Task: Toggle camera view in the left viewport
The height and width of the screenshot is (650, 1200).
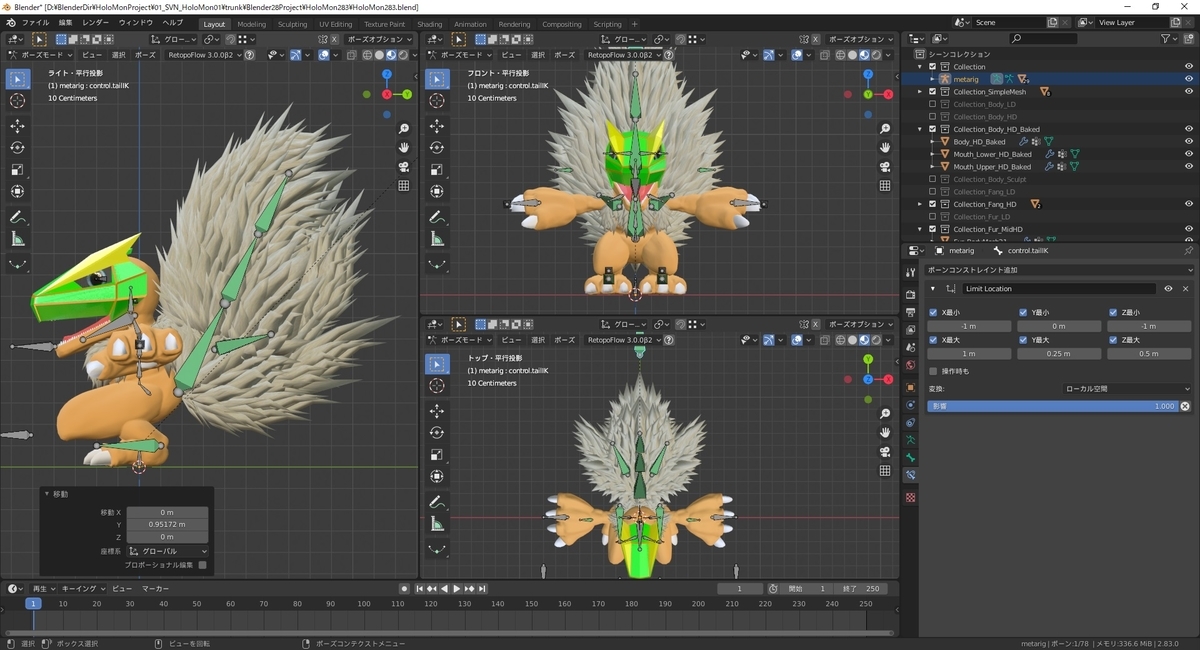Action: (404, 167)
